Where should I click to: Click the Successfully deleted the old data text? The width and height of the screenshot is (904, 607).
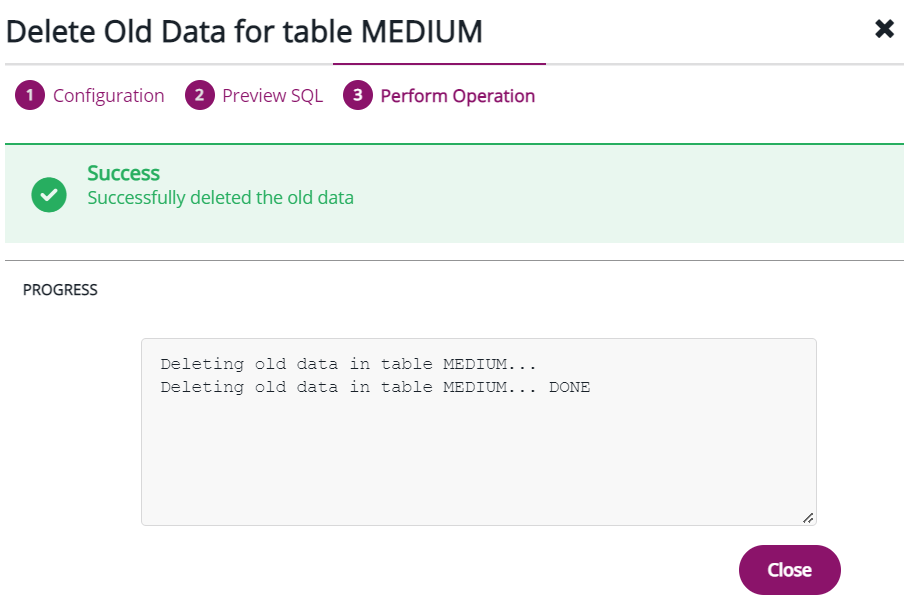point(220,198)
